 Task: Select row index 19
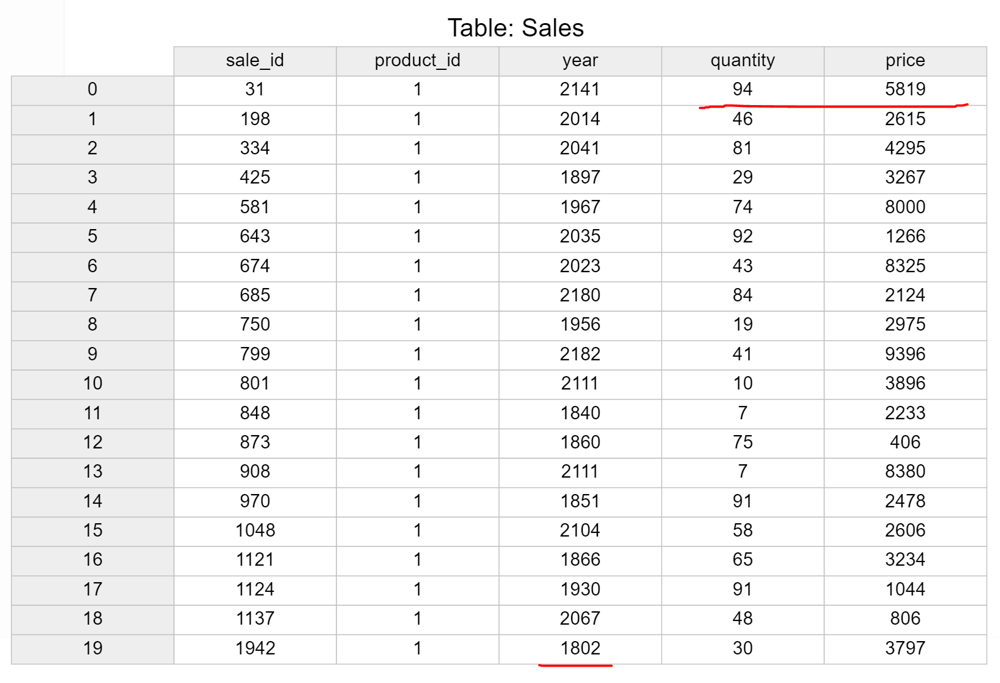tap(92, 649)
